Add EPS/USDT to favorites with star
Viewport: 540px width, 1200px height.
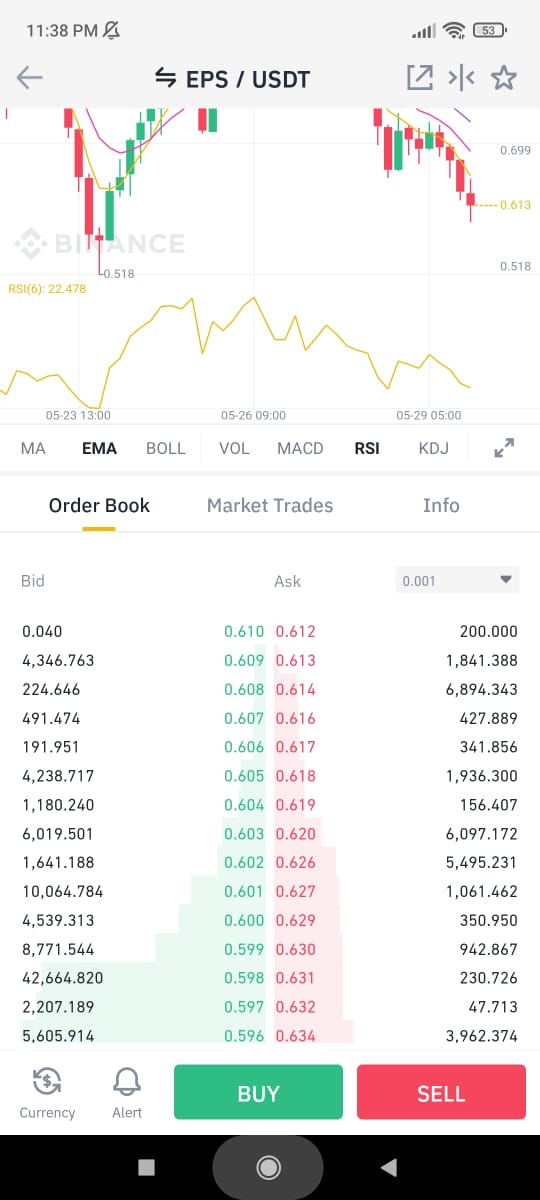504,78
